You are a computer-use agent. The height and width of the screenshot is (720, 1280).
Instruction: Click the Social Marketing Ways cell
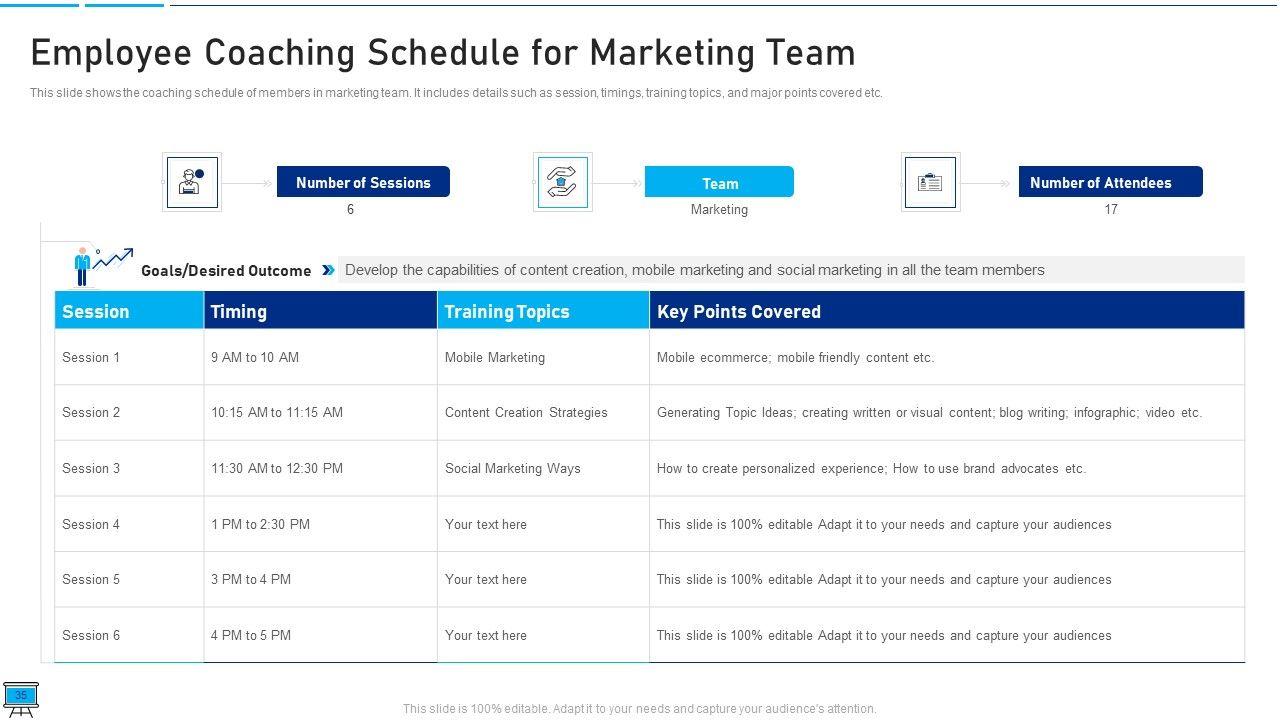(512, 468)
